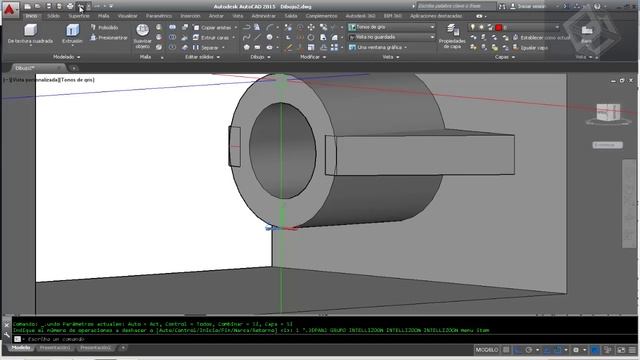
Task: Toggle the layer lightbulb on/off icon
Action: click(473, 27)
